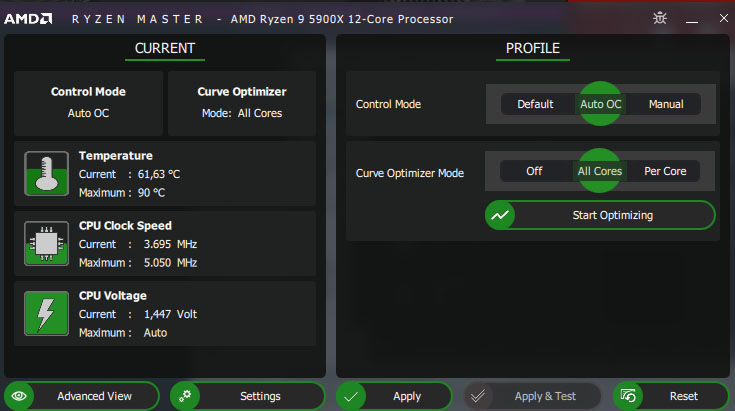Click the current voltage 1,447 Volt value
This screenshot has width=735, height=411.
point(170,314)
